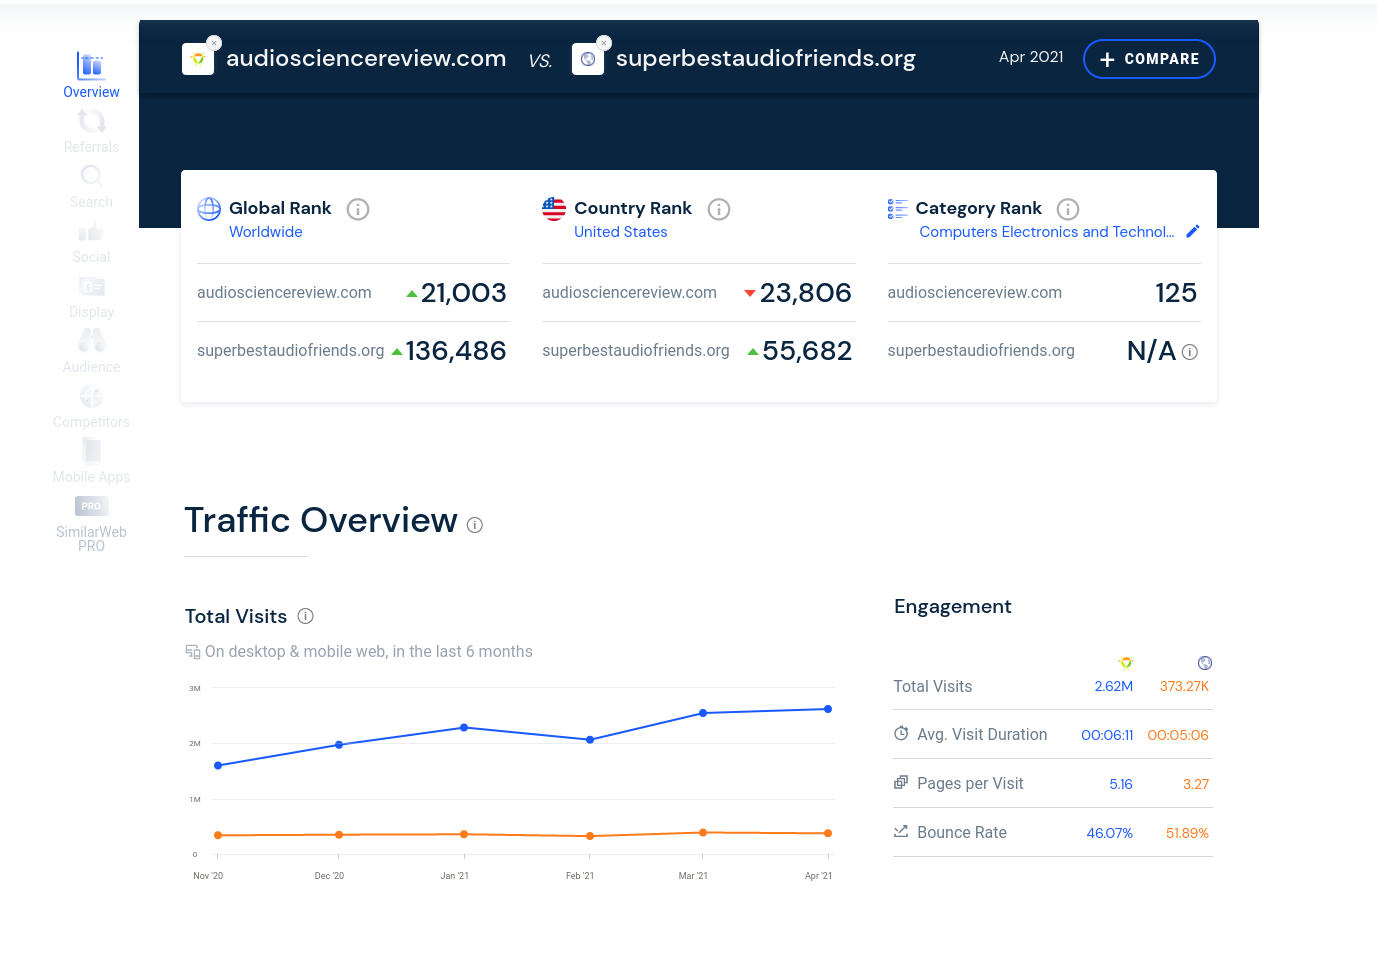
Task: Click the 5.16 pages per visit value
Action: [x=1121, y=784]
